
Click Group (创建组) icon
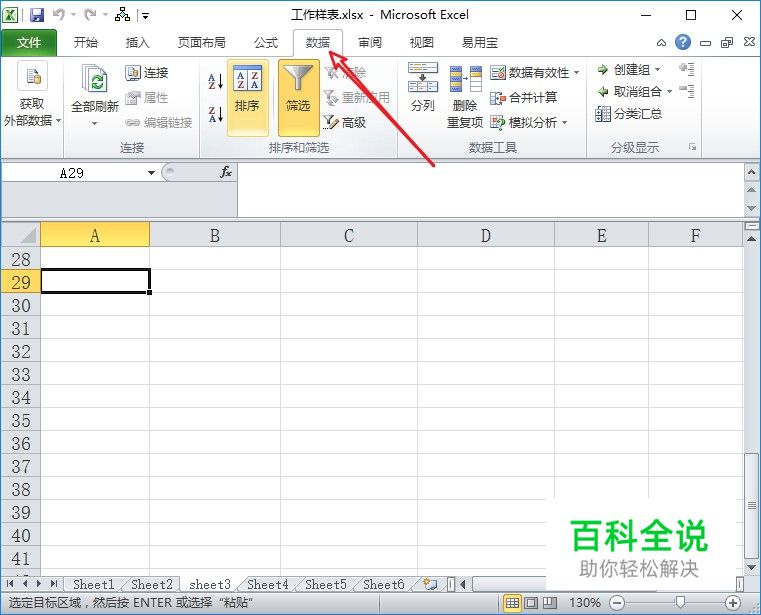pyautogui.click(x=603, y=70)
